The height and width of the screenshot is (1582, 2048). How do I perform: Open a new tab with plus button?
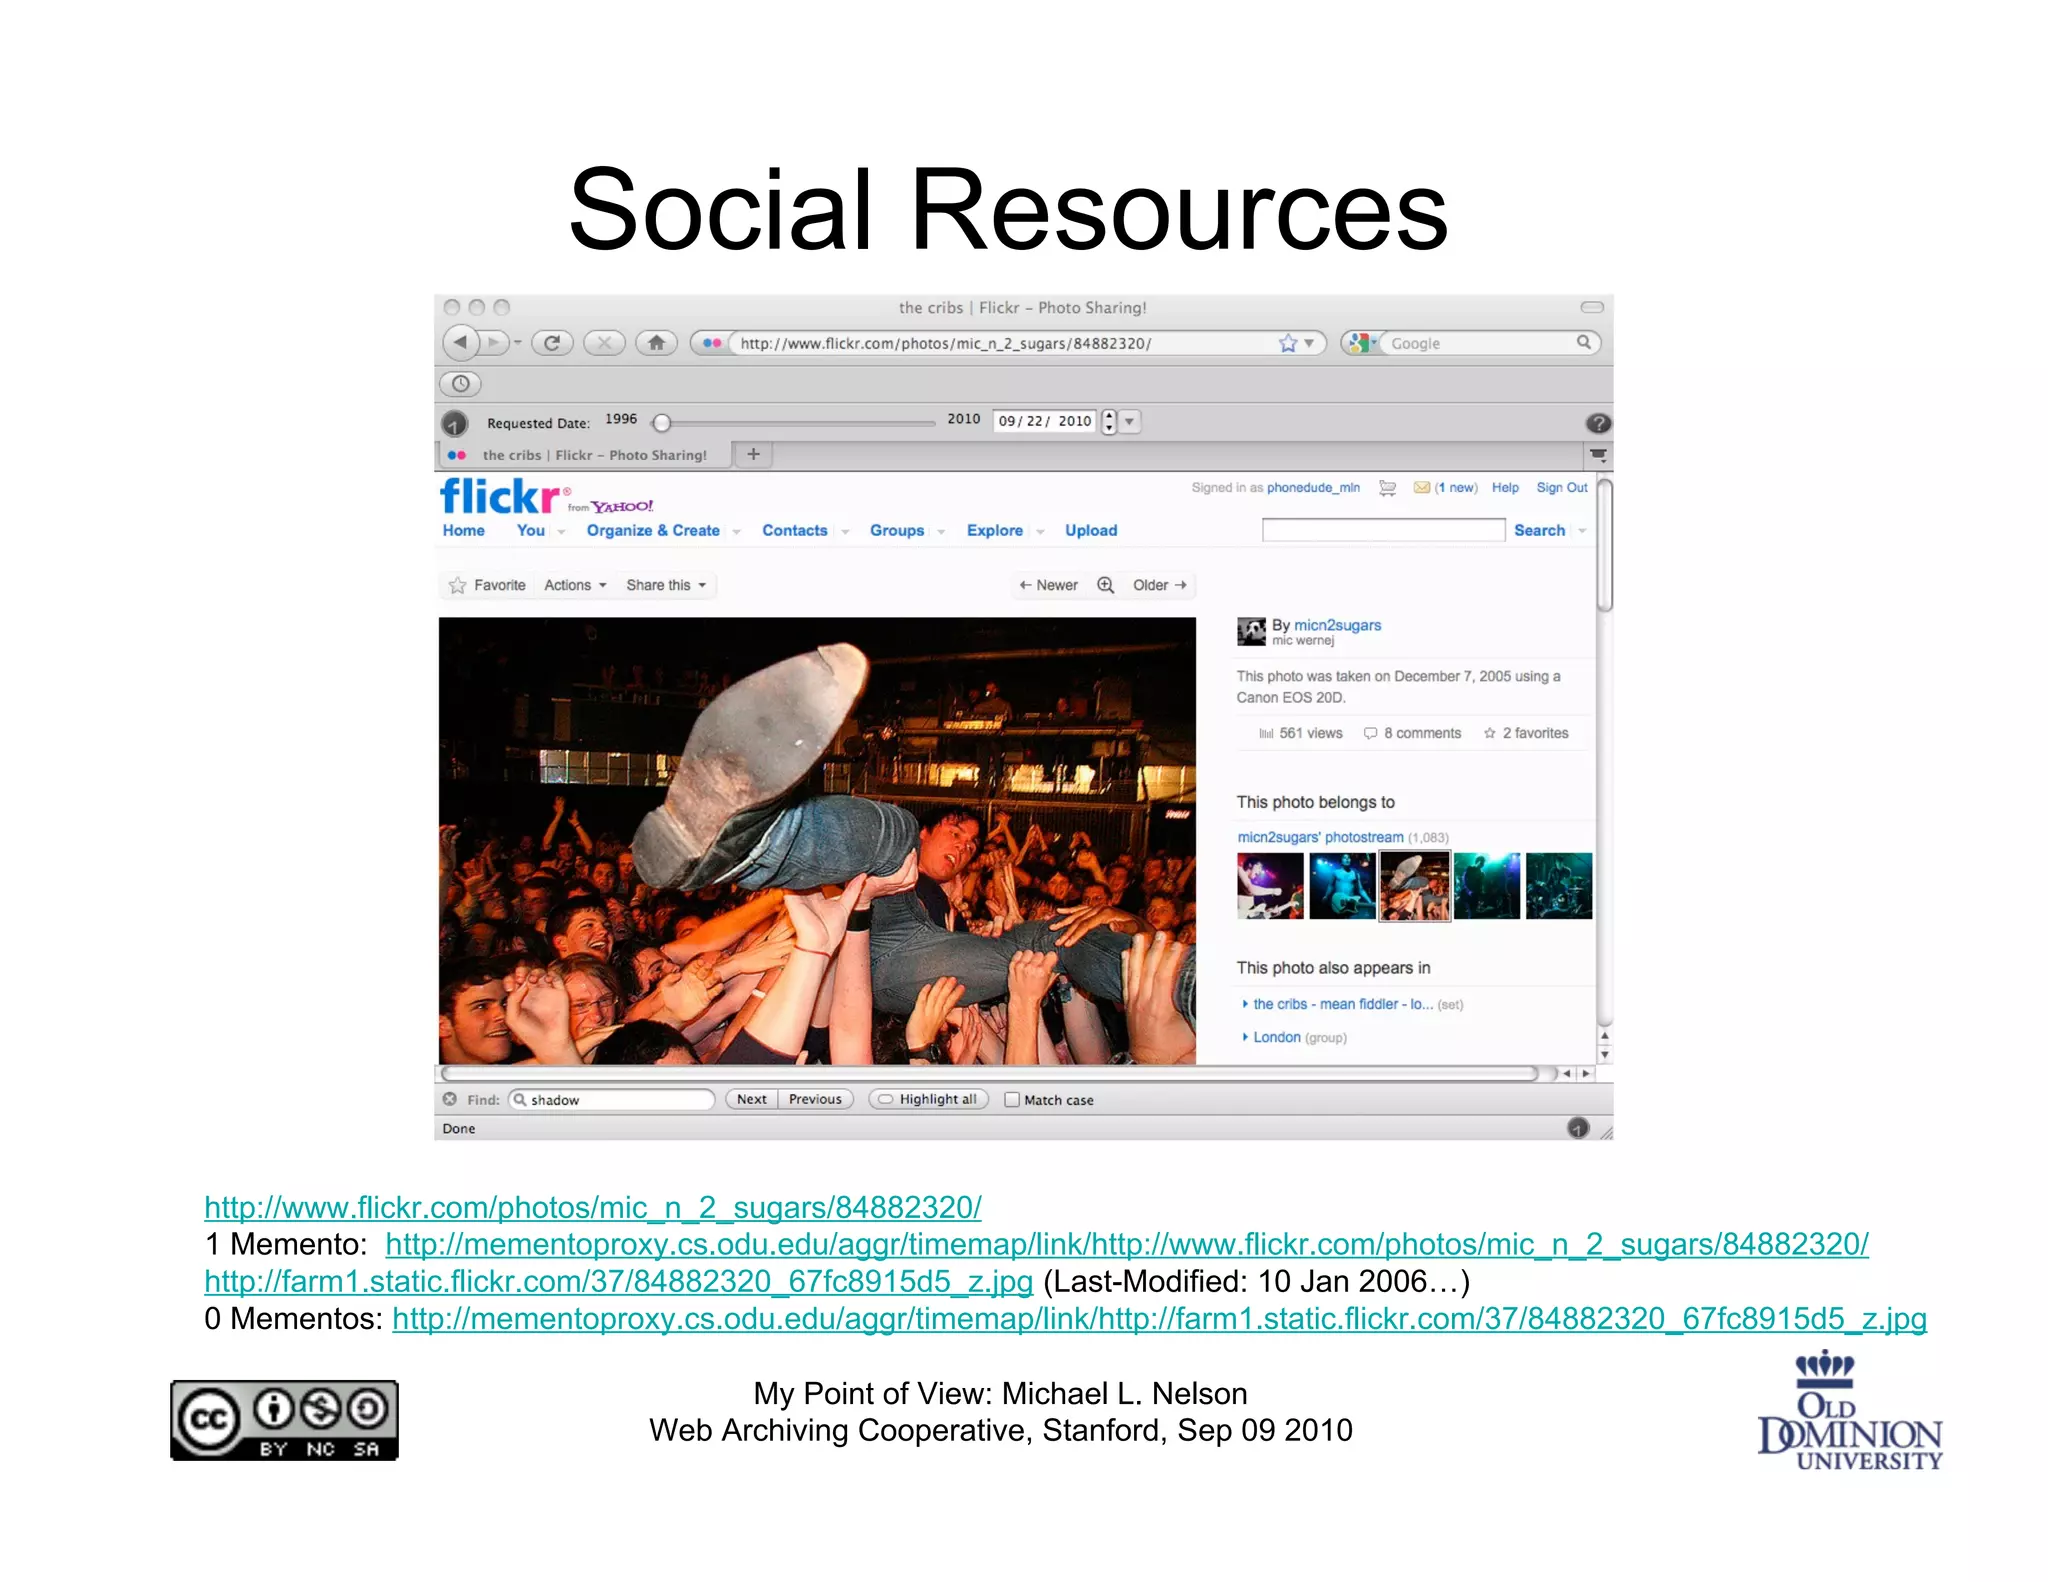753,454
